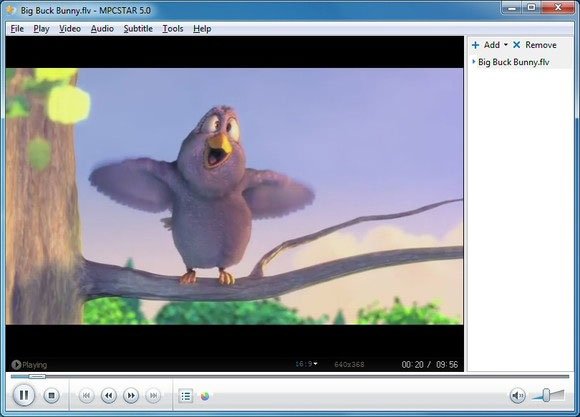The height and width of the screenshot is (417, 580).
Task: Click the Playing status icon
Action: click(16, 365)
